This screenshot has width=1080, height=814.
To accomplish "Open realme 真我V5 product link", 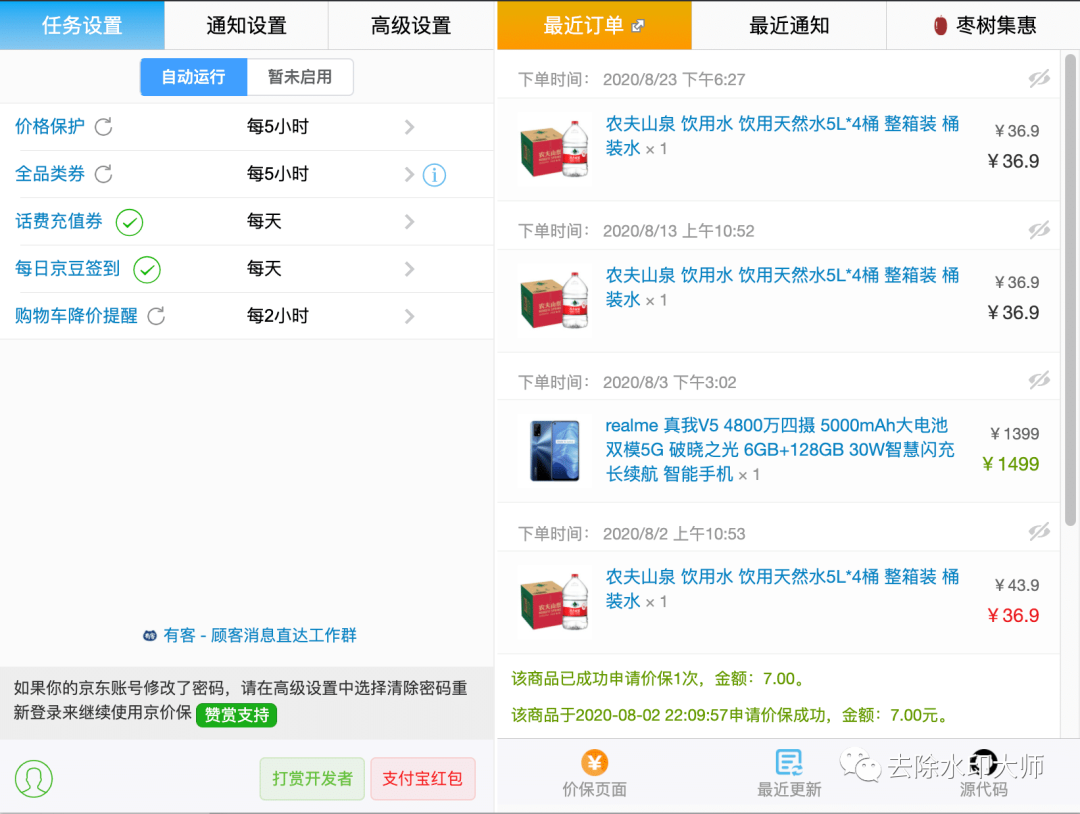I will [780, 450].
